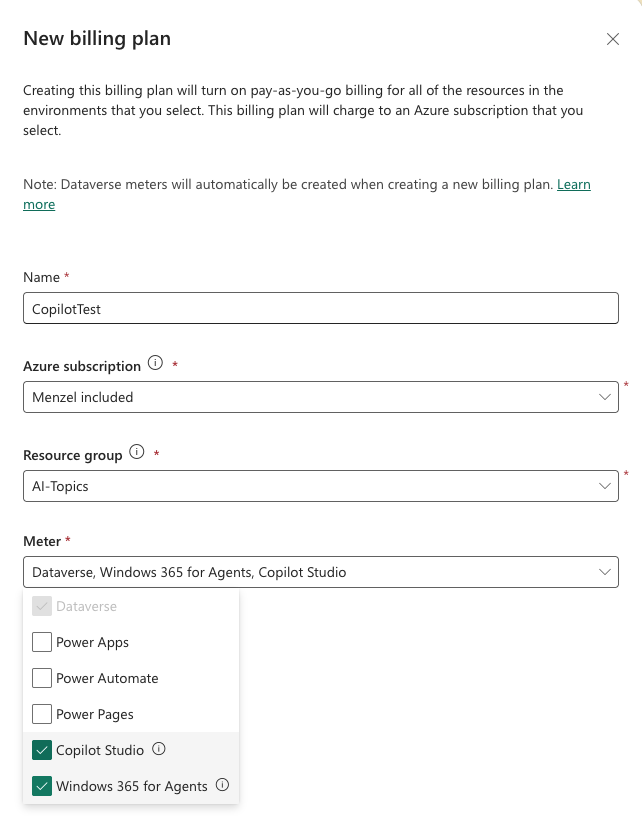Viewport: 642px width, 816px height.
Task: Uncheck the Copilot Studio checkbox
Action: pyautogui.click(x=42, y=750)
